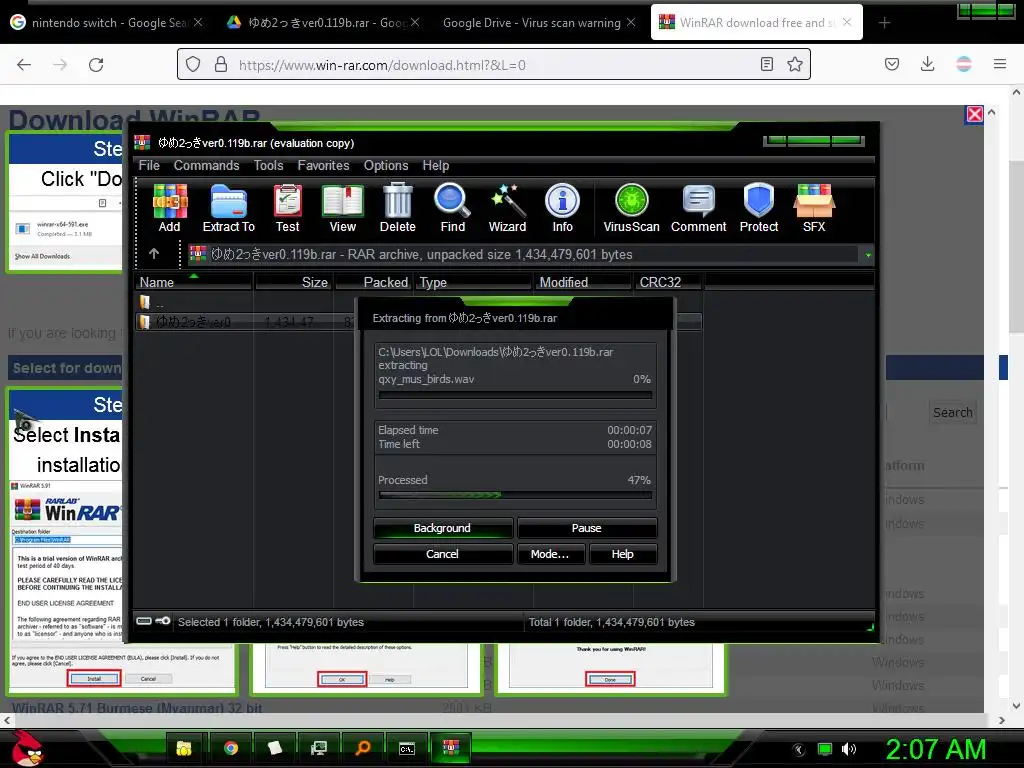This screenshot has width=1024, height=768.
Task: Sort by the Type column header
Action: coord(473,282)
